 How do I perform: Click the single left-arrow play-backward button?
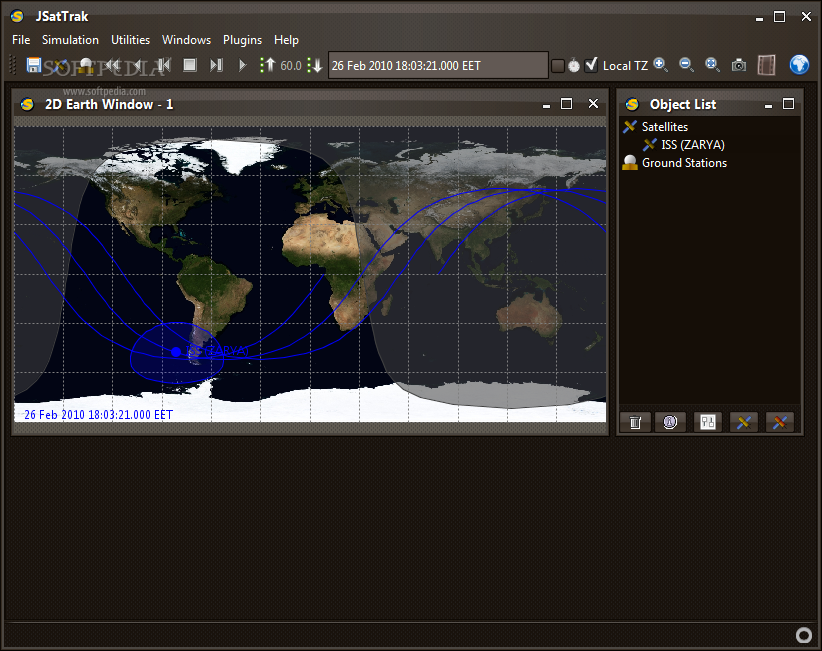coord(138,66)
